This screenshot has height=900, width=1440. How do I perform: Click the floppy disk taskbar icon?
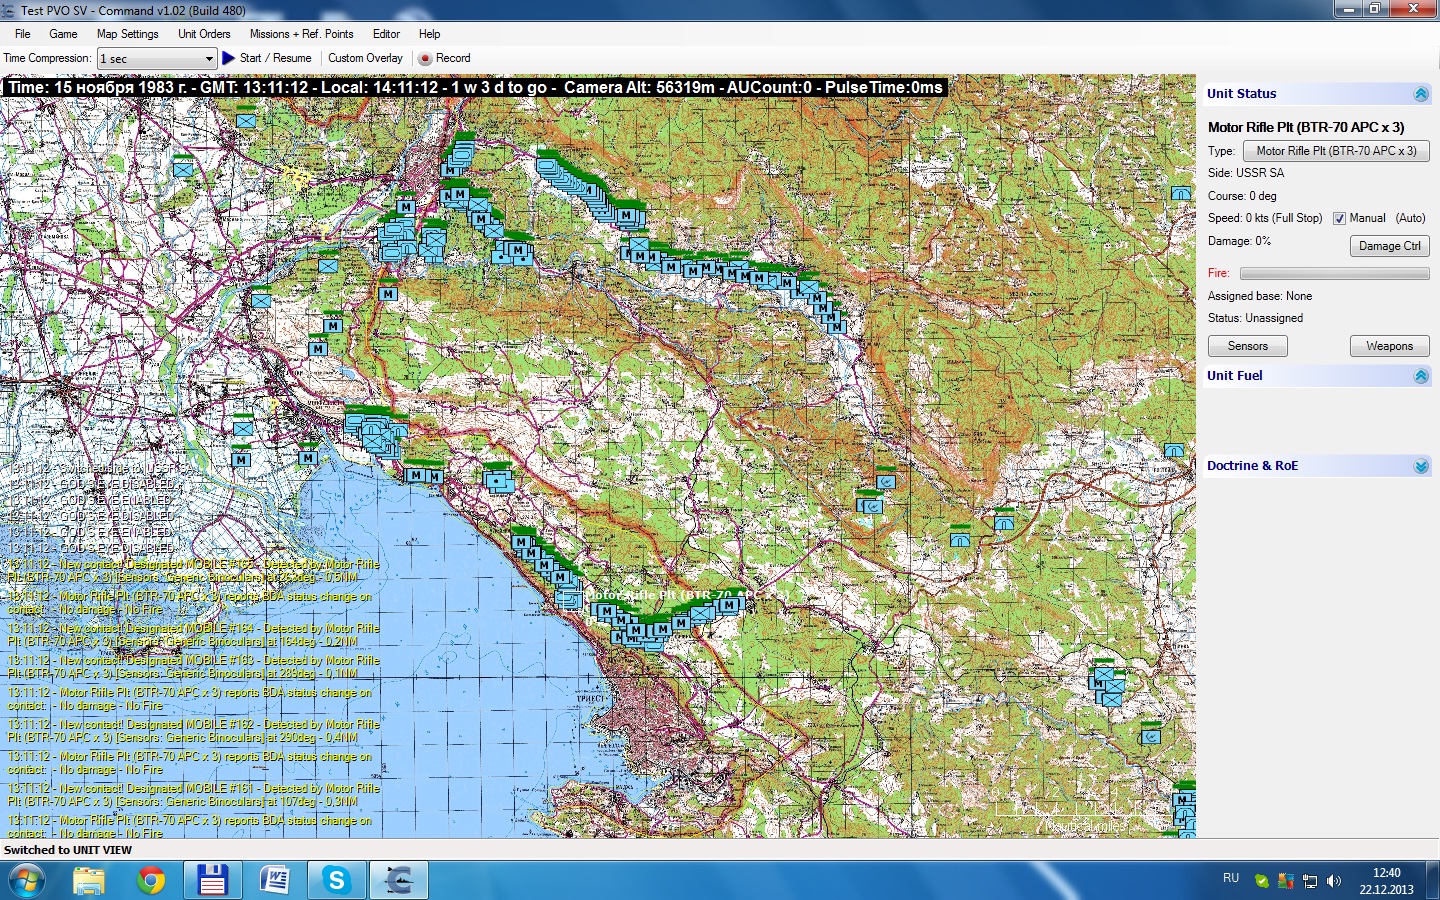(x=212, y=881)
